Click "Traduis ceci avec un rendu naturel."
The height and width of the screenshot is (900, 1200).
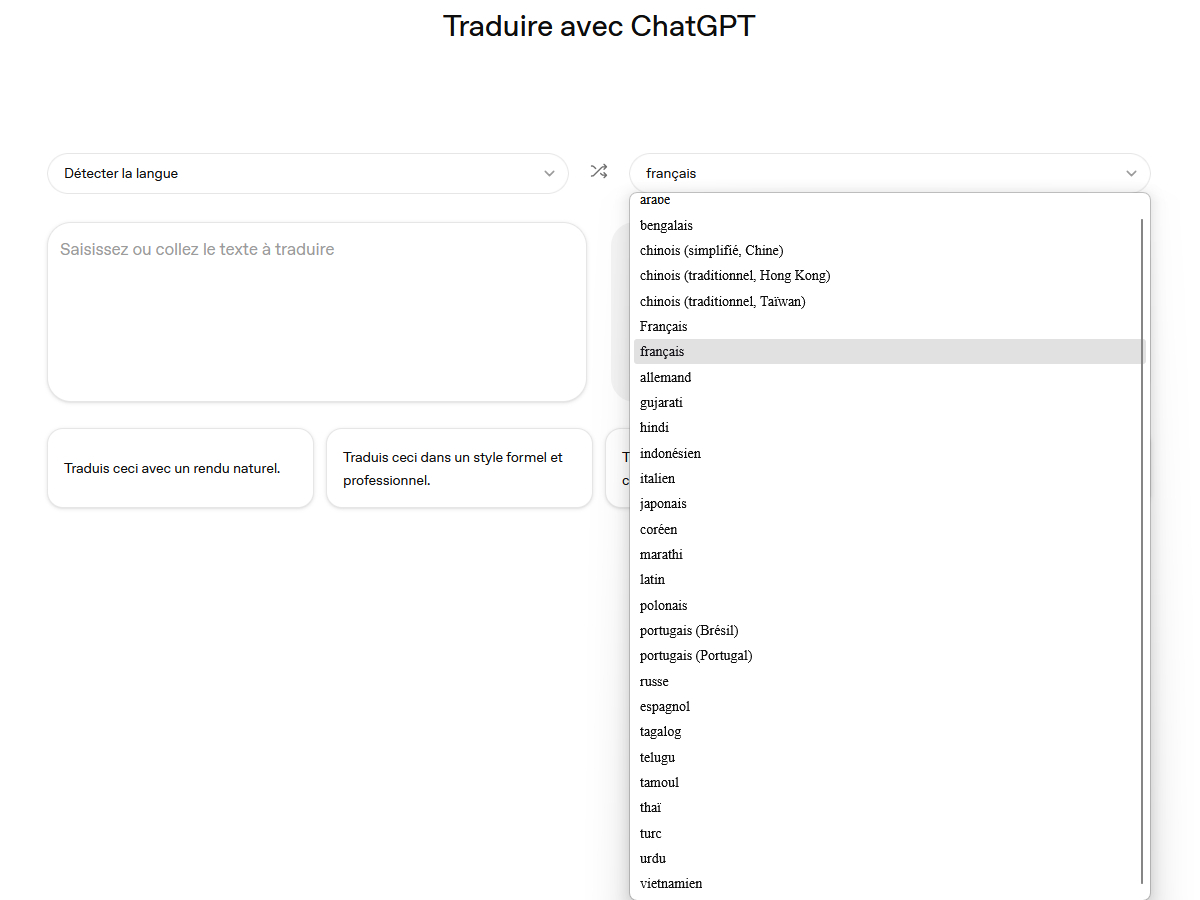click(x=180, y=467)
